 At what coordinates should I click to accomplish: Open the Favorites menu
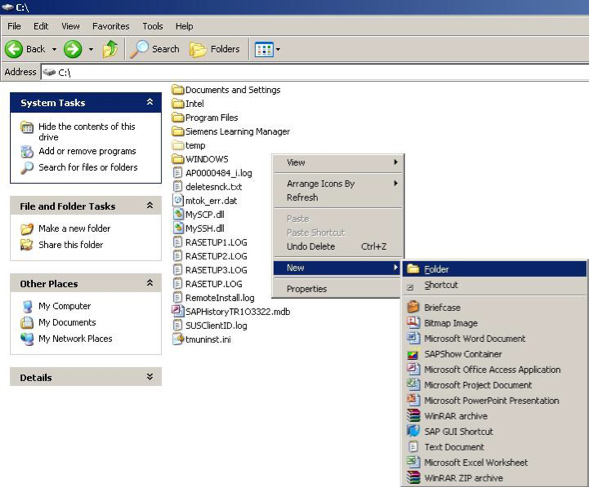coord(111,26)
